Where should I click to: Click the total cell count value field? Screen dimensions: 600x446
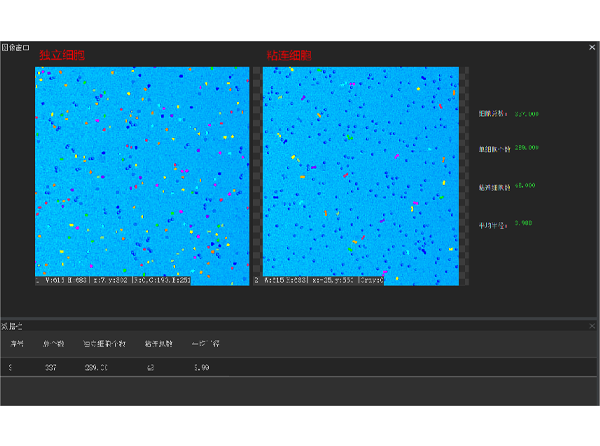pos(526,114)
